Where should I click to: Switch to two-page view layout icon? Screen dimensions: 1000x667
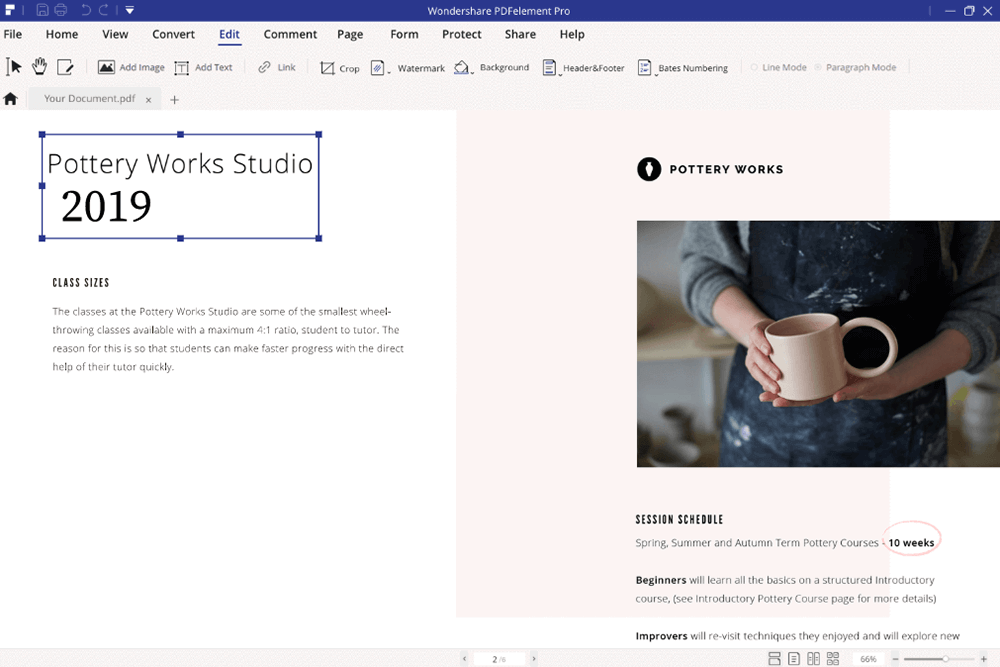tap(813, 659)
